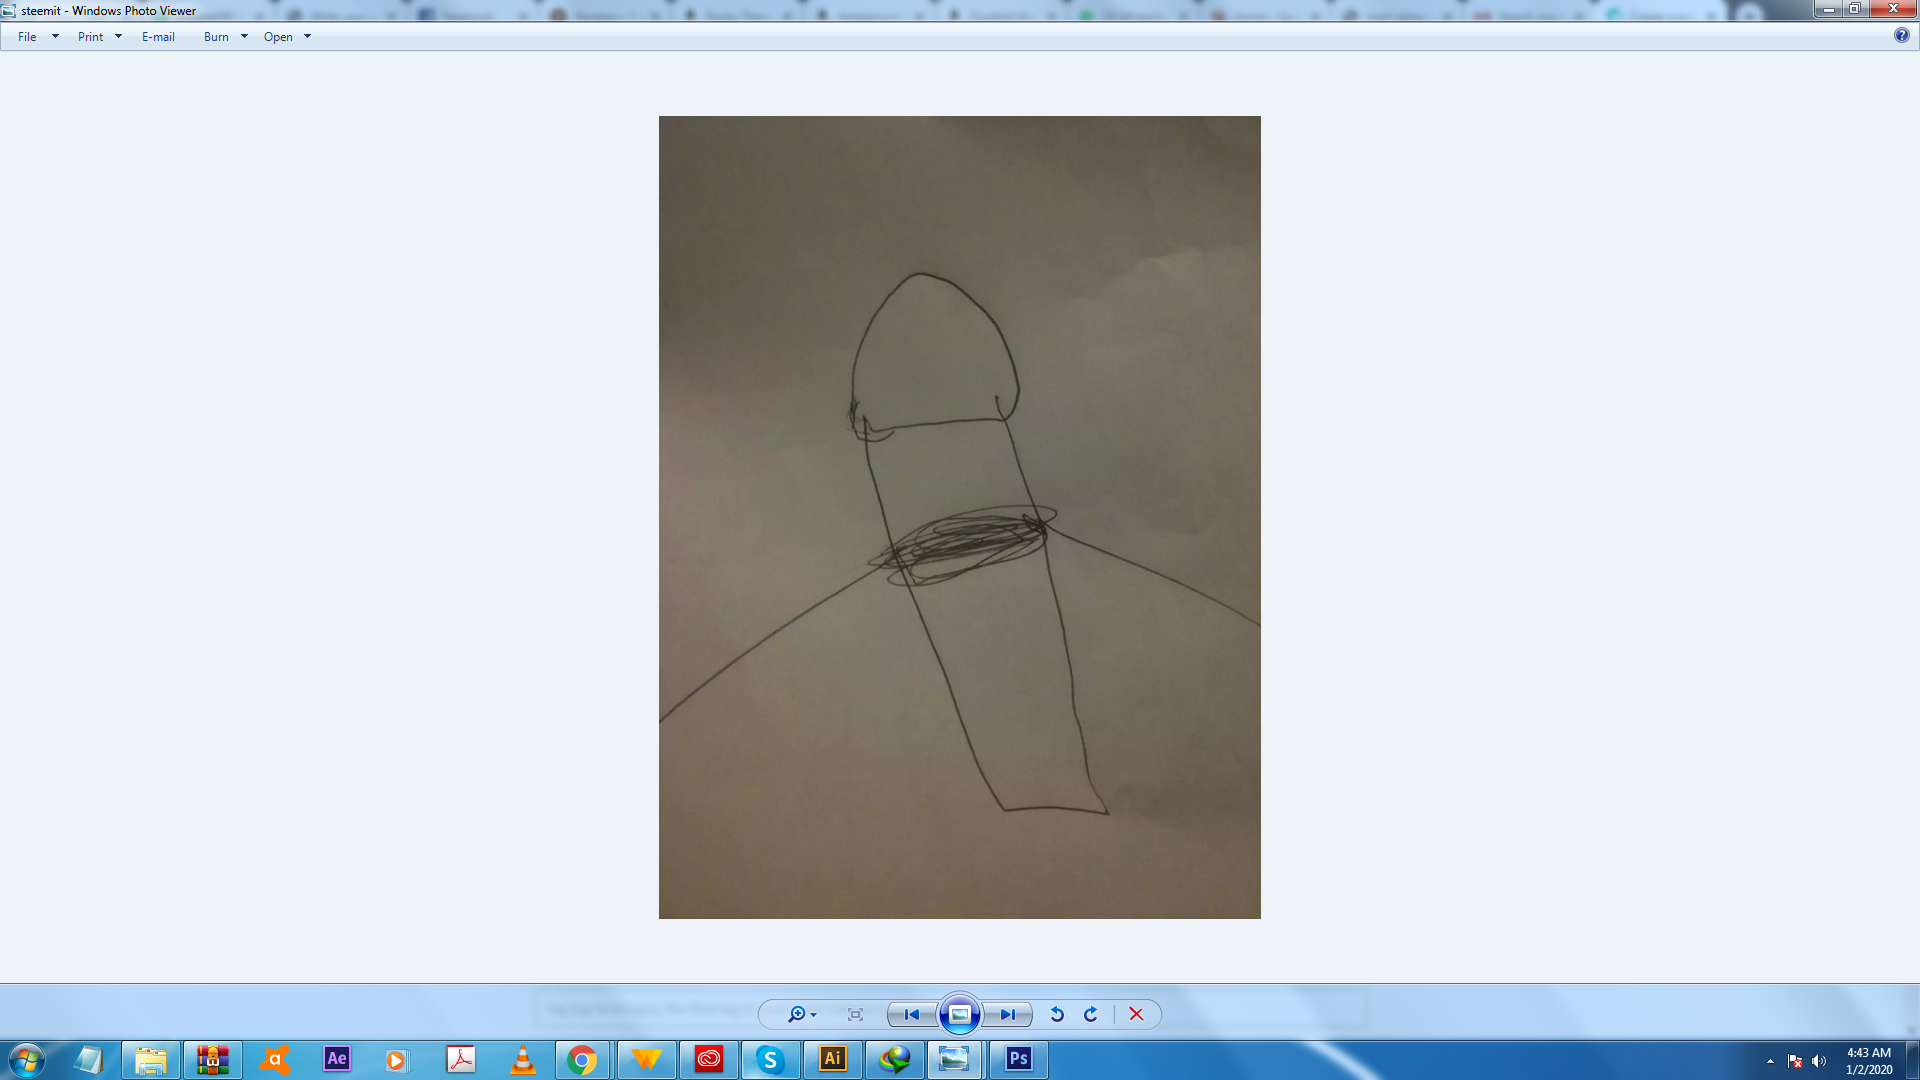Show hidden system tray icons
This screenshot has height=1080, width=1920.
tap(1770, 1061)
